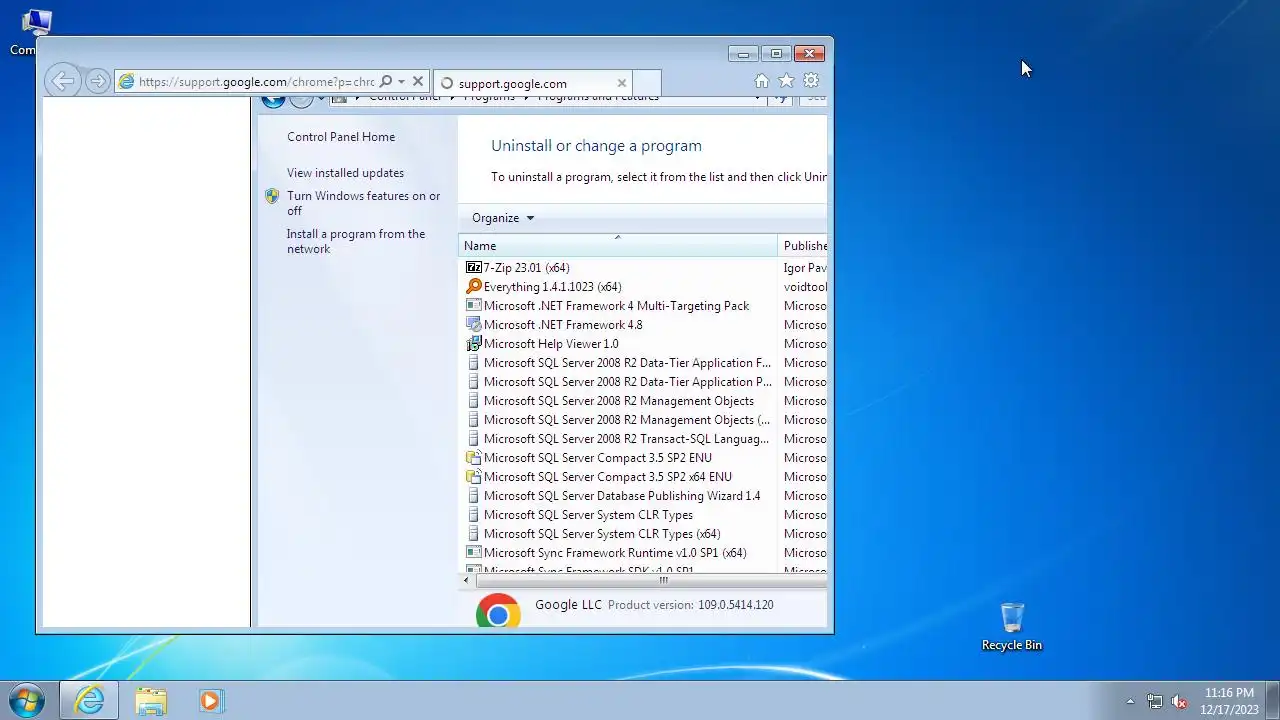This screenshot has width=1280, height=720.
Task: Select SQL Server 2008 R2 Data-Tier Application P... row
Action: pos(643,382)
